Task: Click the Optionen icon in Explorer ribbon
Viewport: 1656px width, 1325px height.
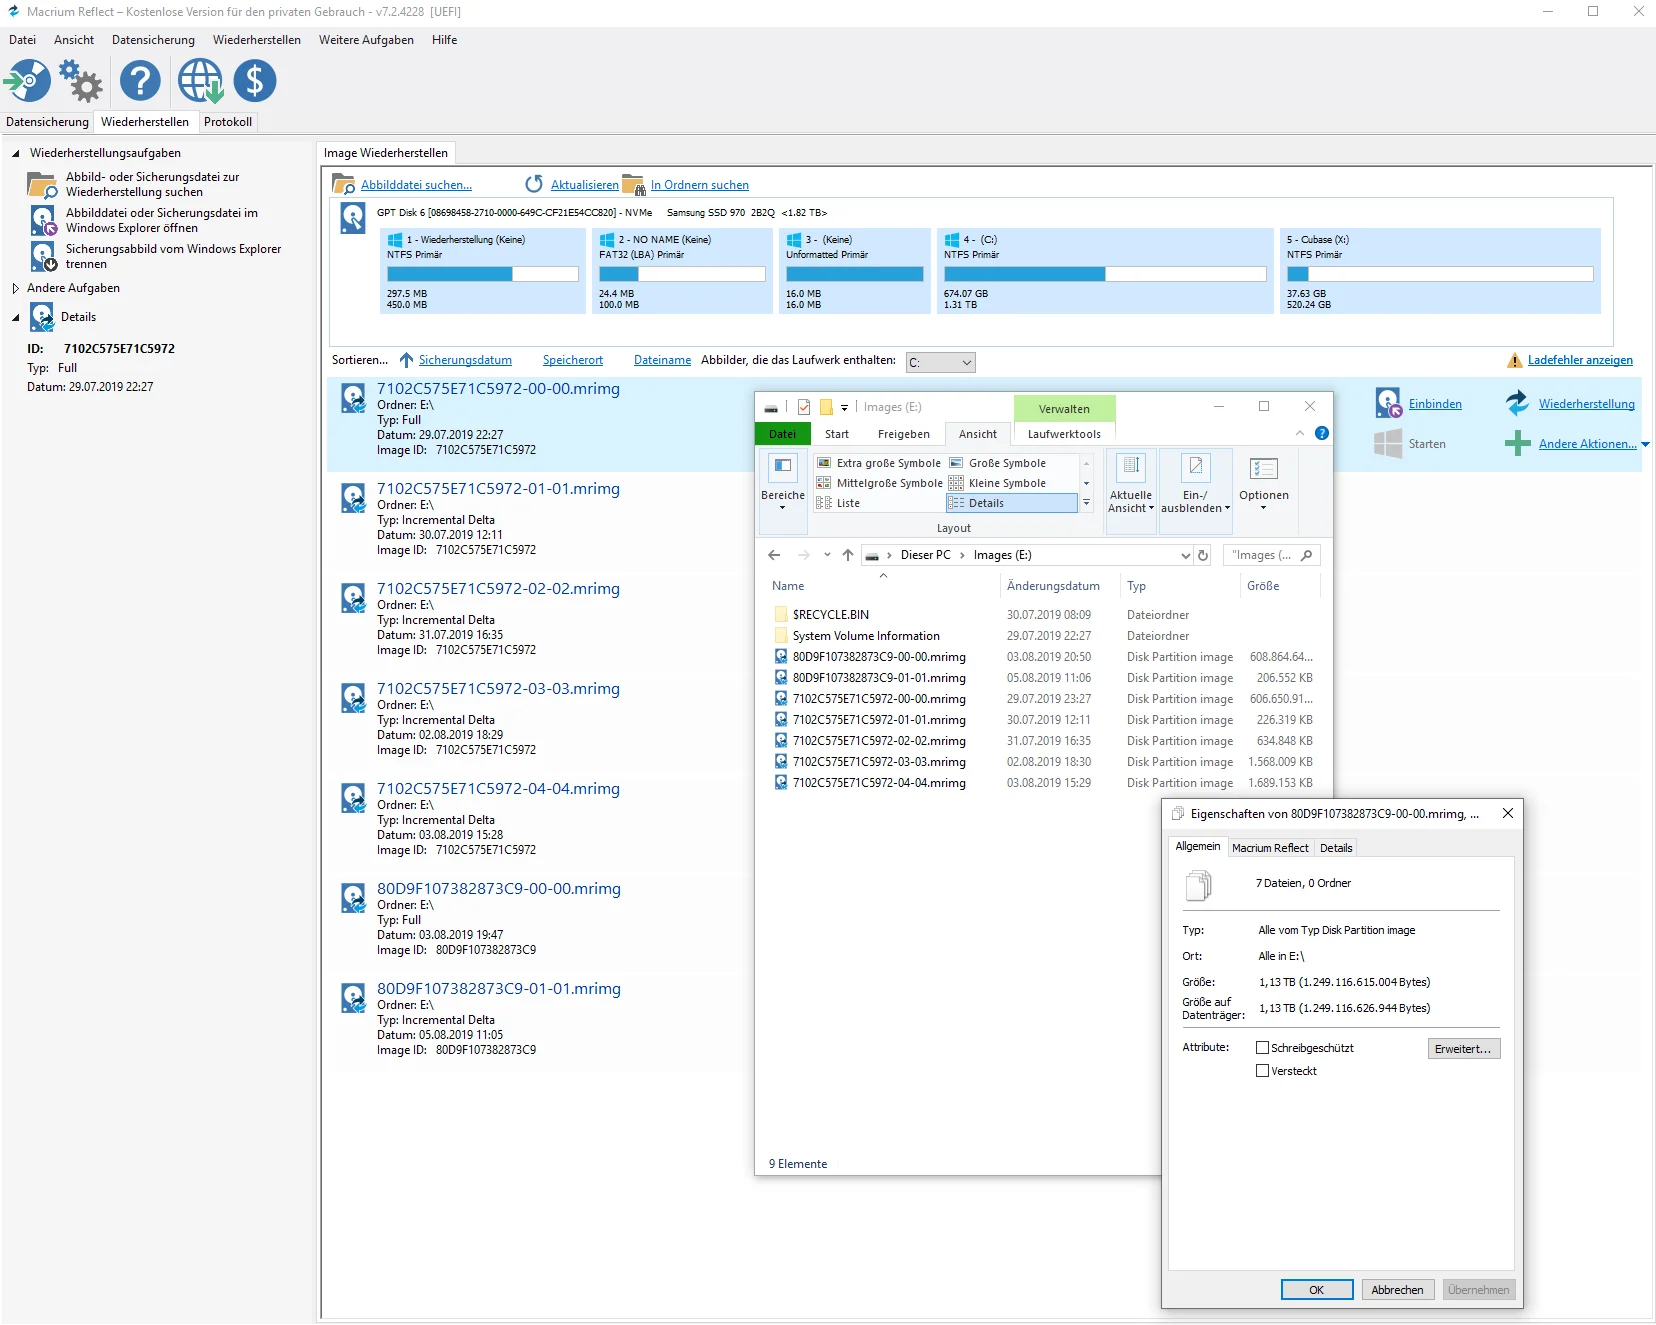Action: [1264, 468]
